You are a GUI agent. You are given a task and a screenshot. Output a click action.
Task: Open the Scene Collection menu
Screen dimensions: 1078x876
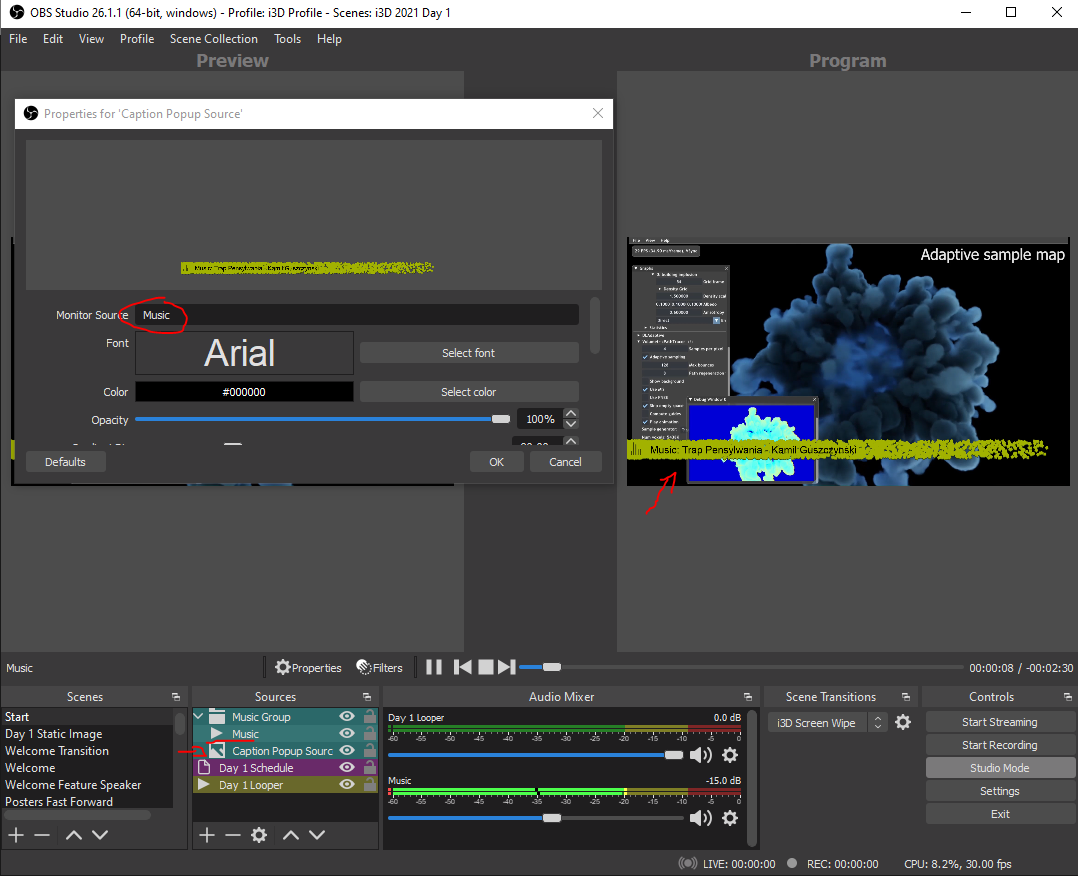(x=213, y=39)
